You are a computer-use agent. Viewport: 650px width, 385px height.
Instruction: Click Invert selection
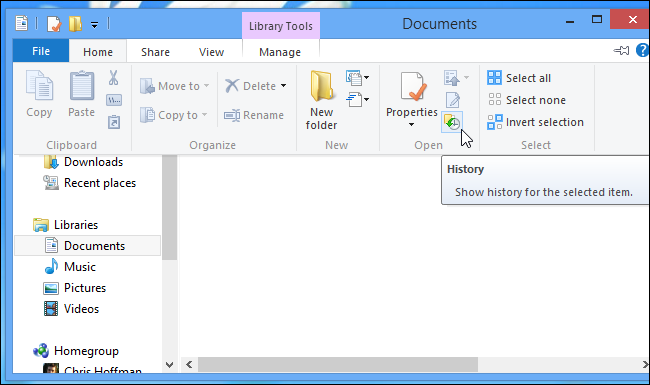click(x=536, y=122)
